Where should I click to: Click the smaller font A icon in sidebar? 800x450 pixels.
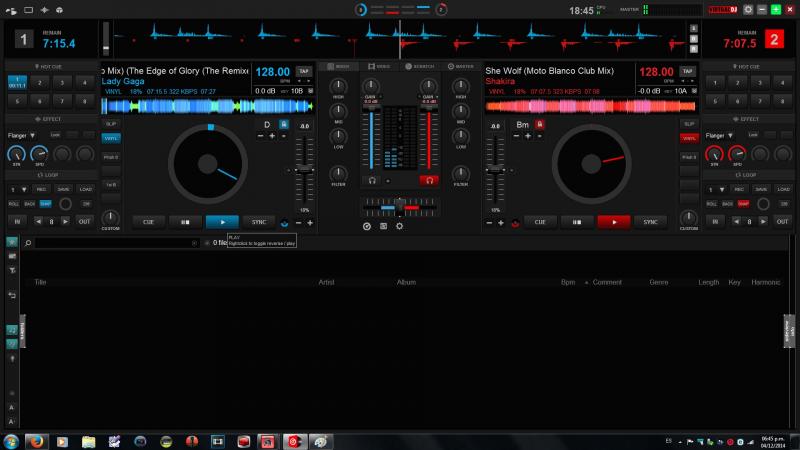12,408
